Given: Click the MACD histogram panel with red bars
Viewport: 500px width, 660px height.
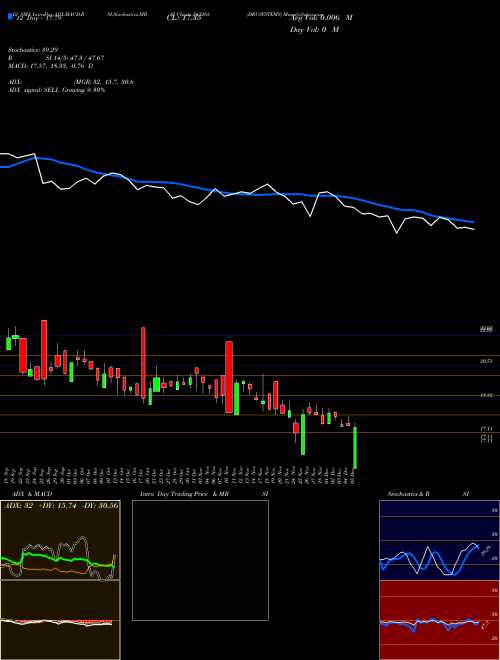Looking at the screenshot, I should tap(60, 620).
